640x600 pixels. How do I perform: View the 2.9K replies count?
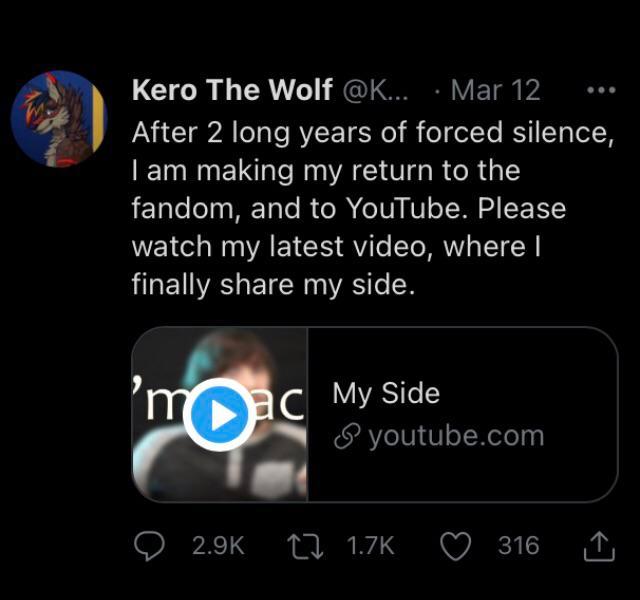click(215, 545)
